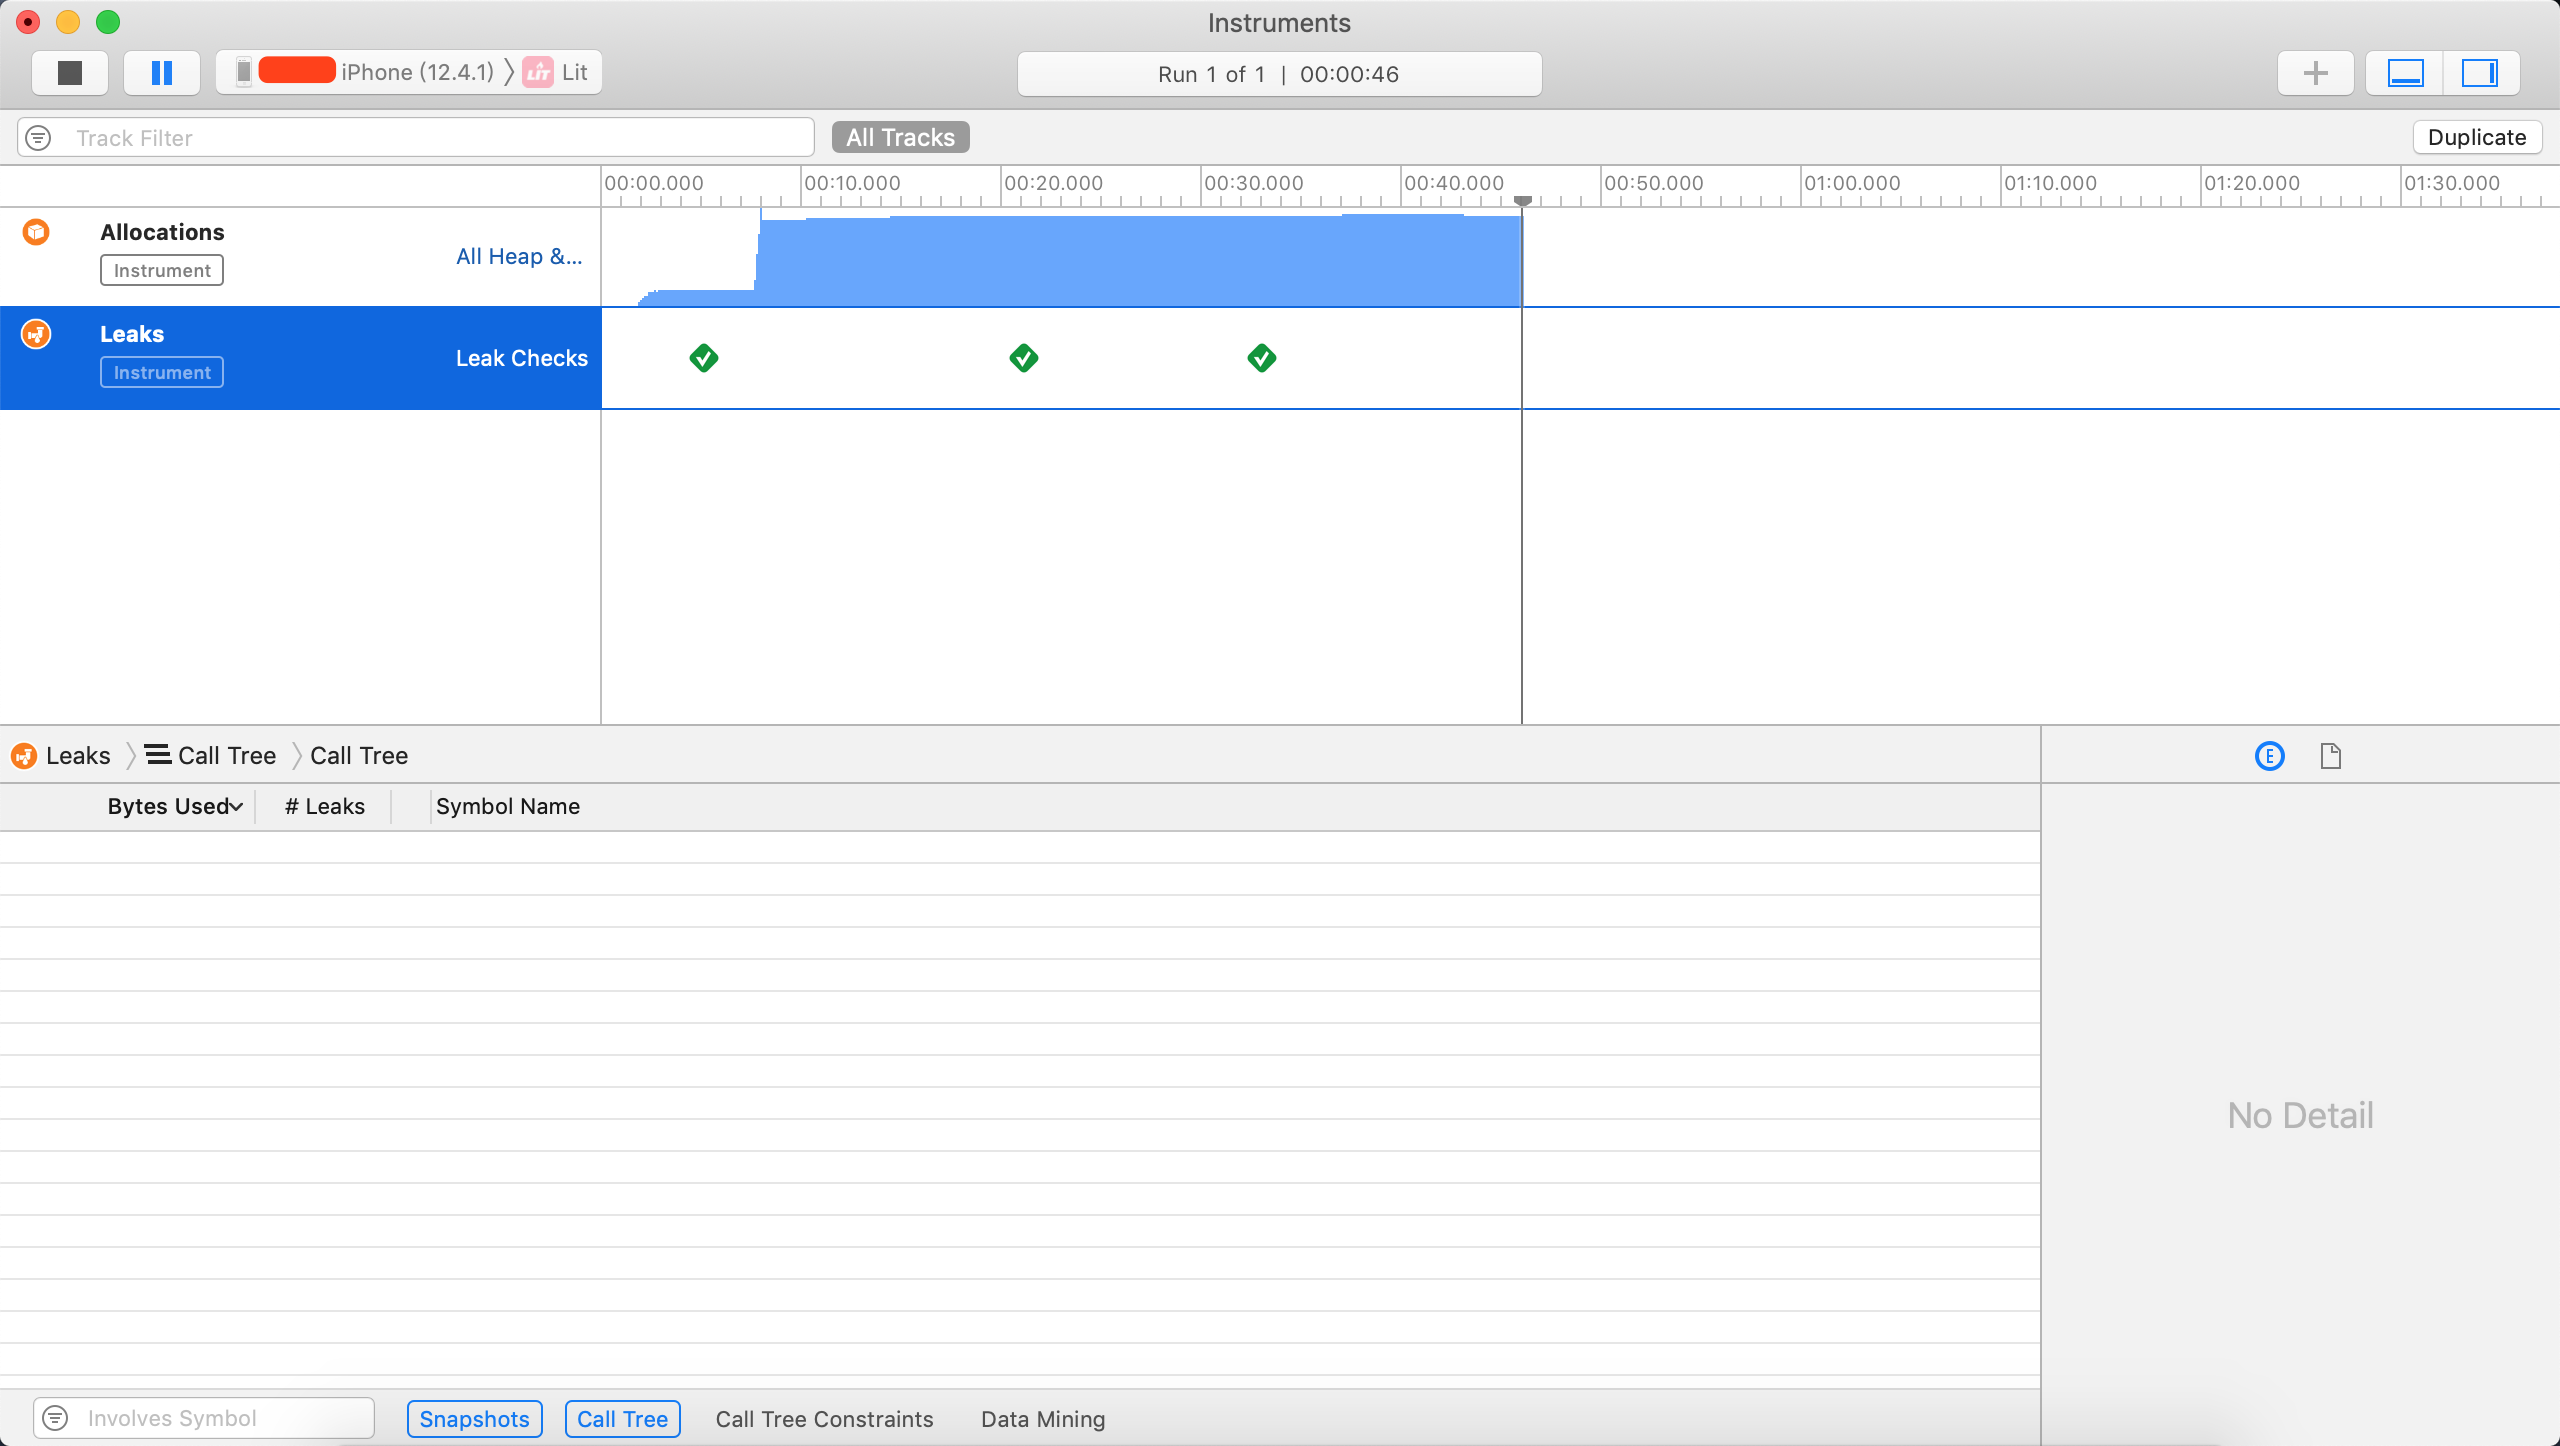Click the add instrument plus button
2560x1446 pixels.
tap(2315, 73)
